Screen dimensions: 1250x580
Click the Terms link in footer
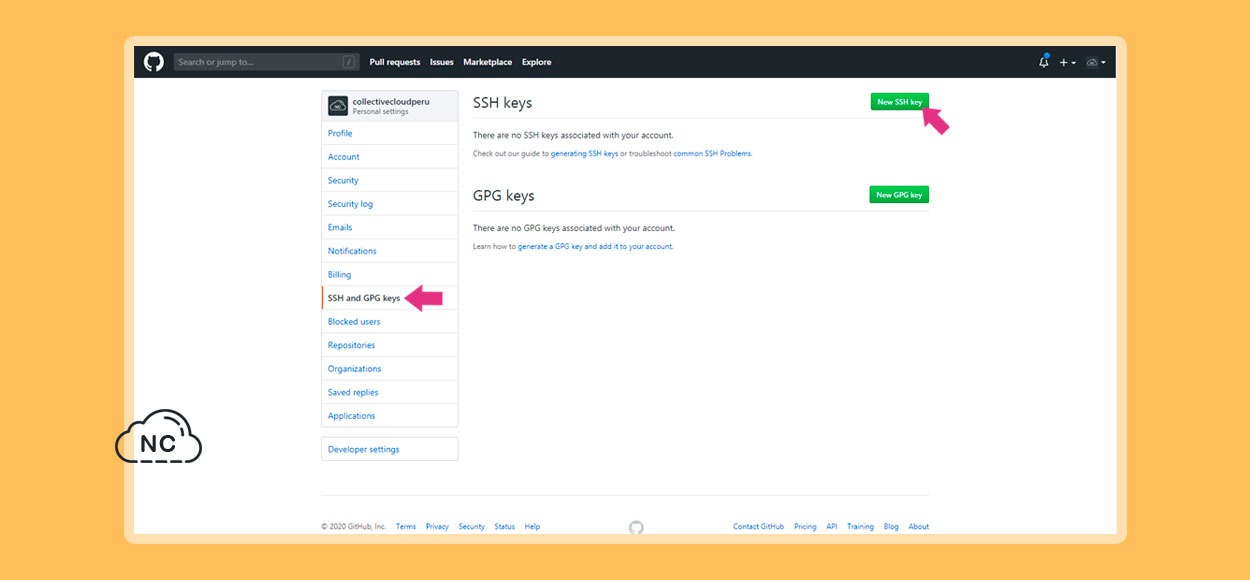406,527
